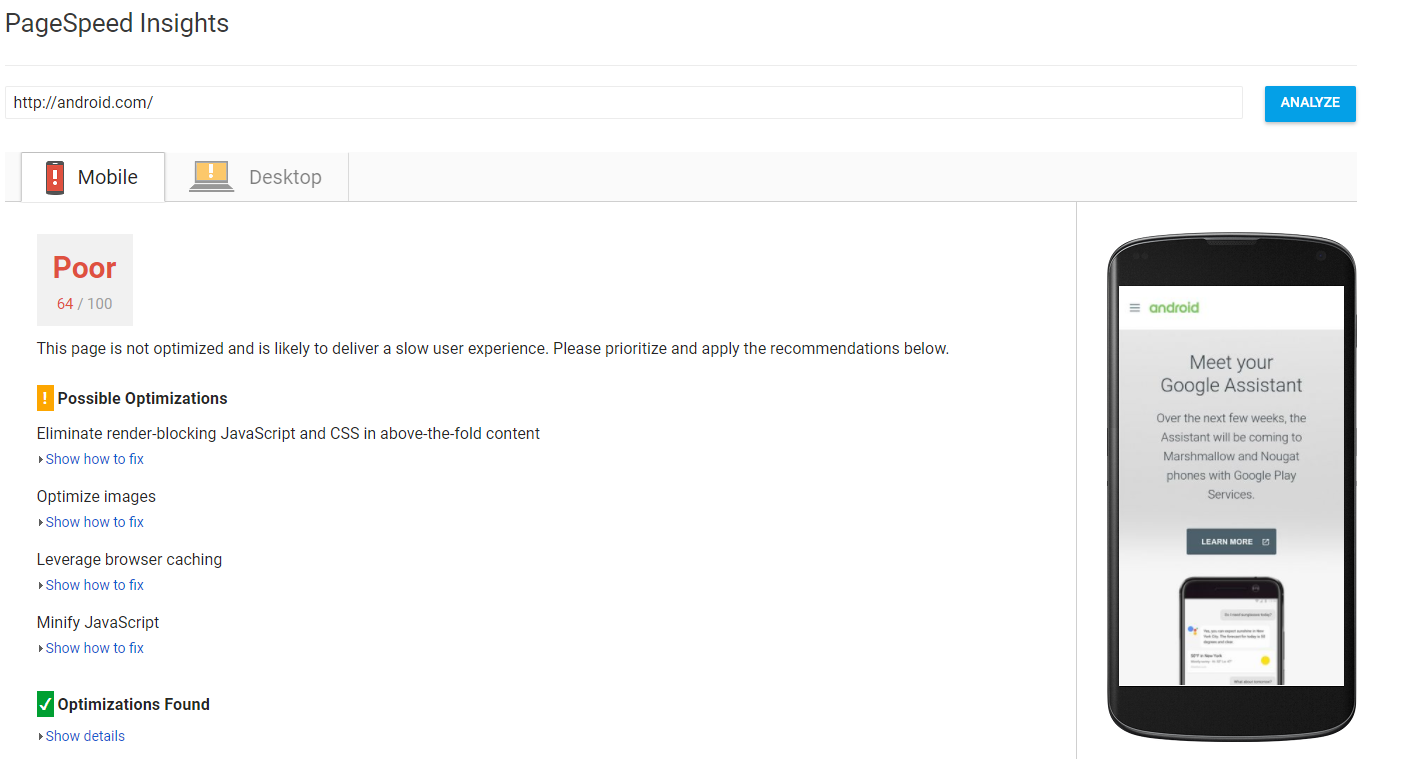Click the 'This page is not optimized' summary text
This screenshot has width=1402, height=759.
(493, 349)
